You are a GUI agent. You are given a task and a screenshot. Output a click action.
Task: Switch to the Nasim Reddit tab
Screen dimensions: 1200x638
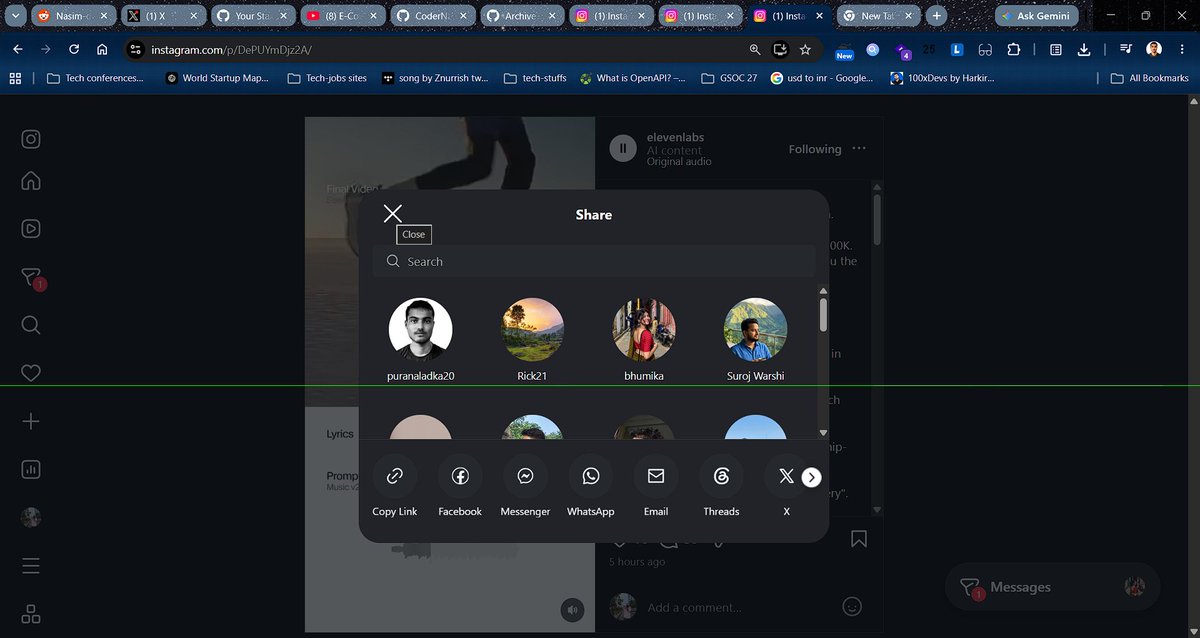click(72, 16)
